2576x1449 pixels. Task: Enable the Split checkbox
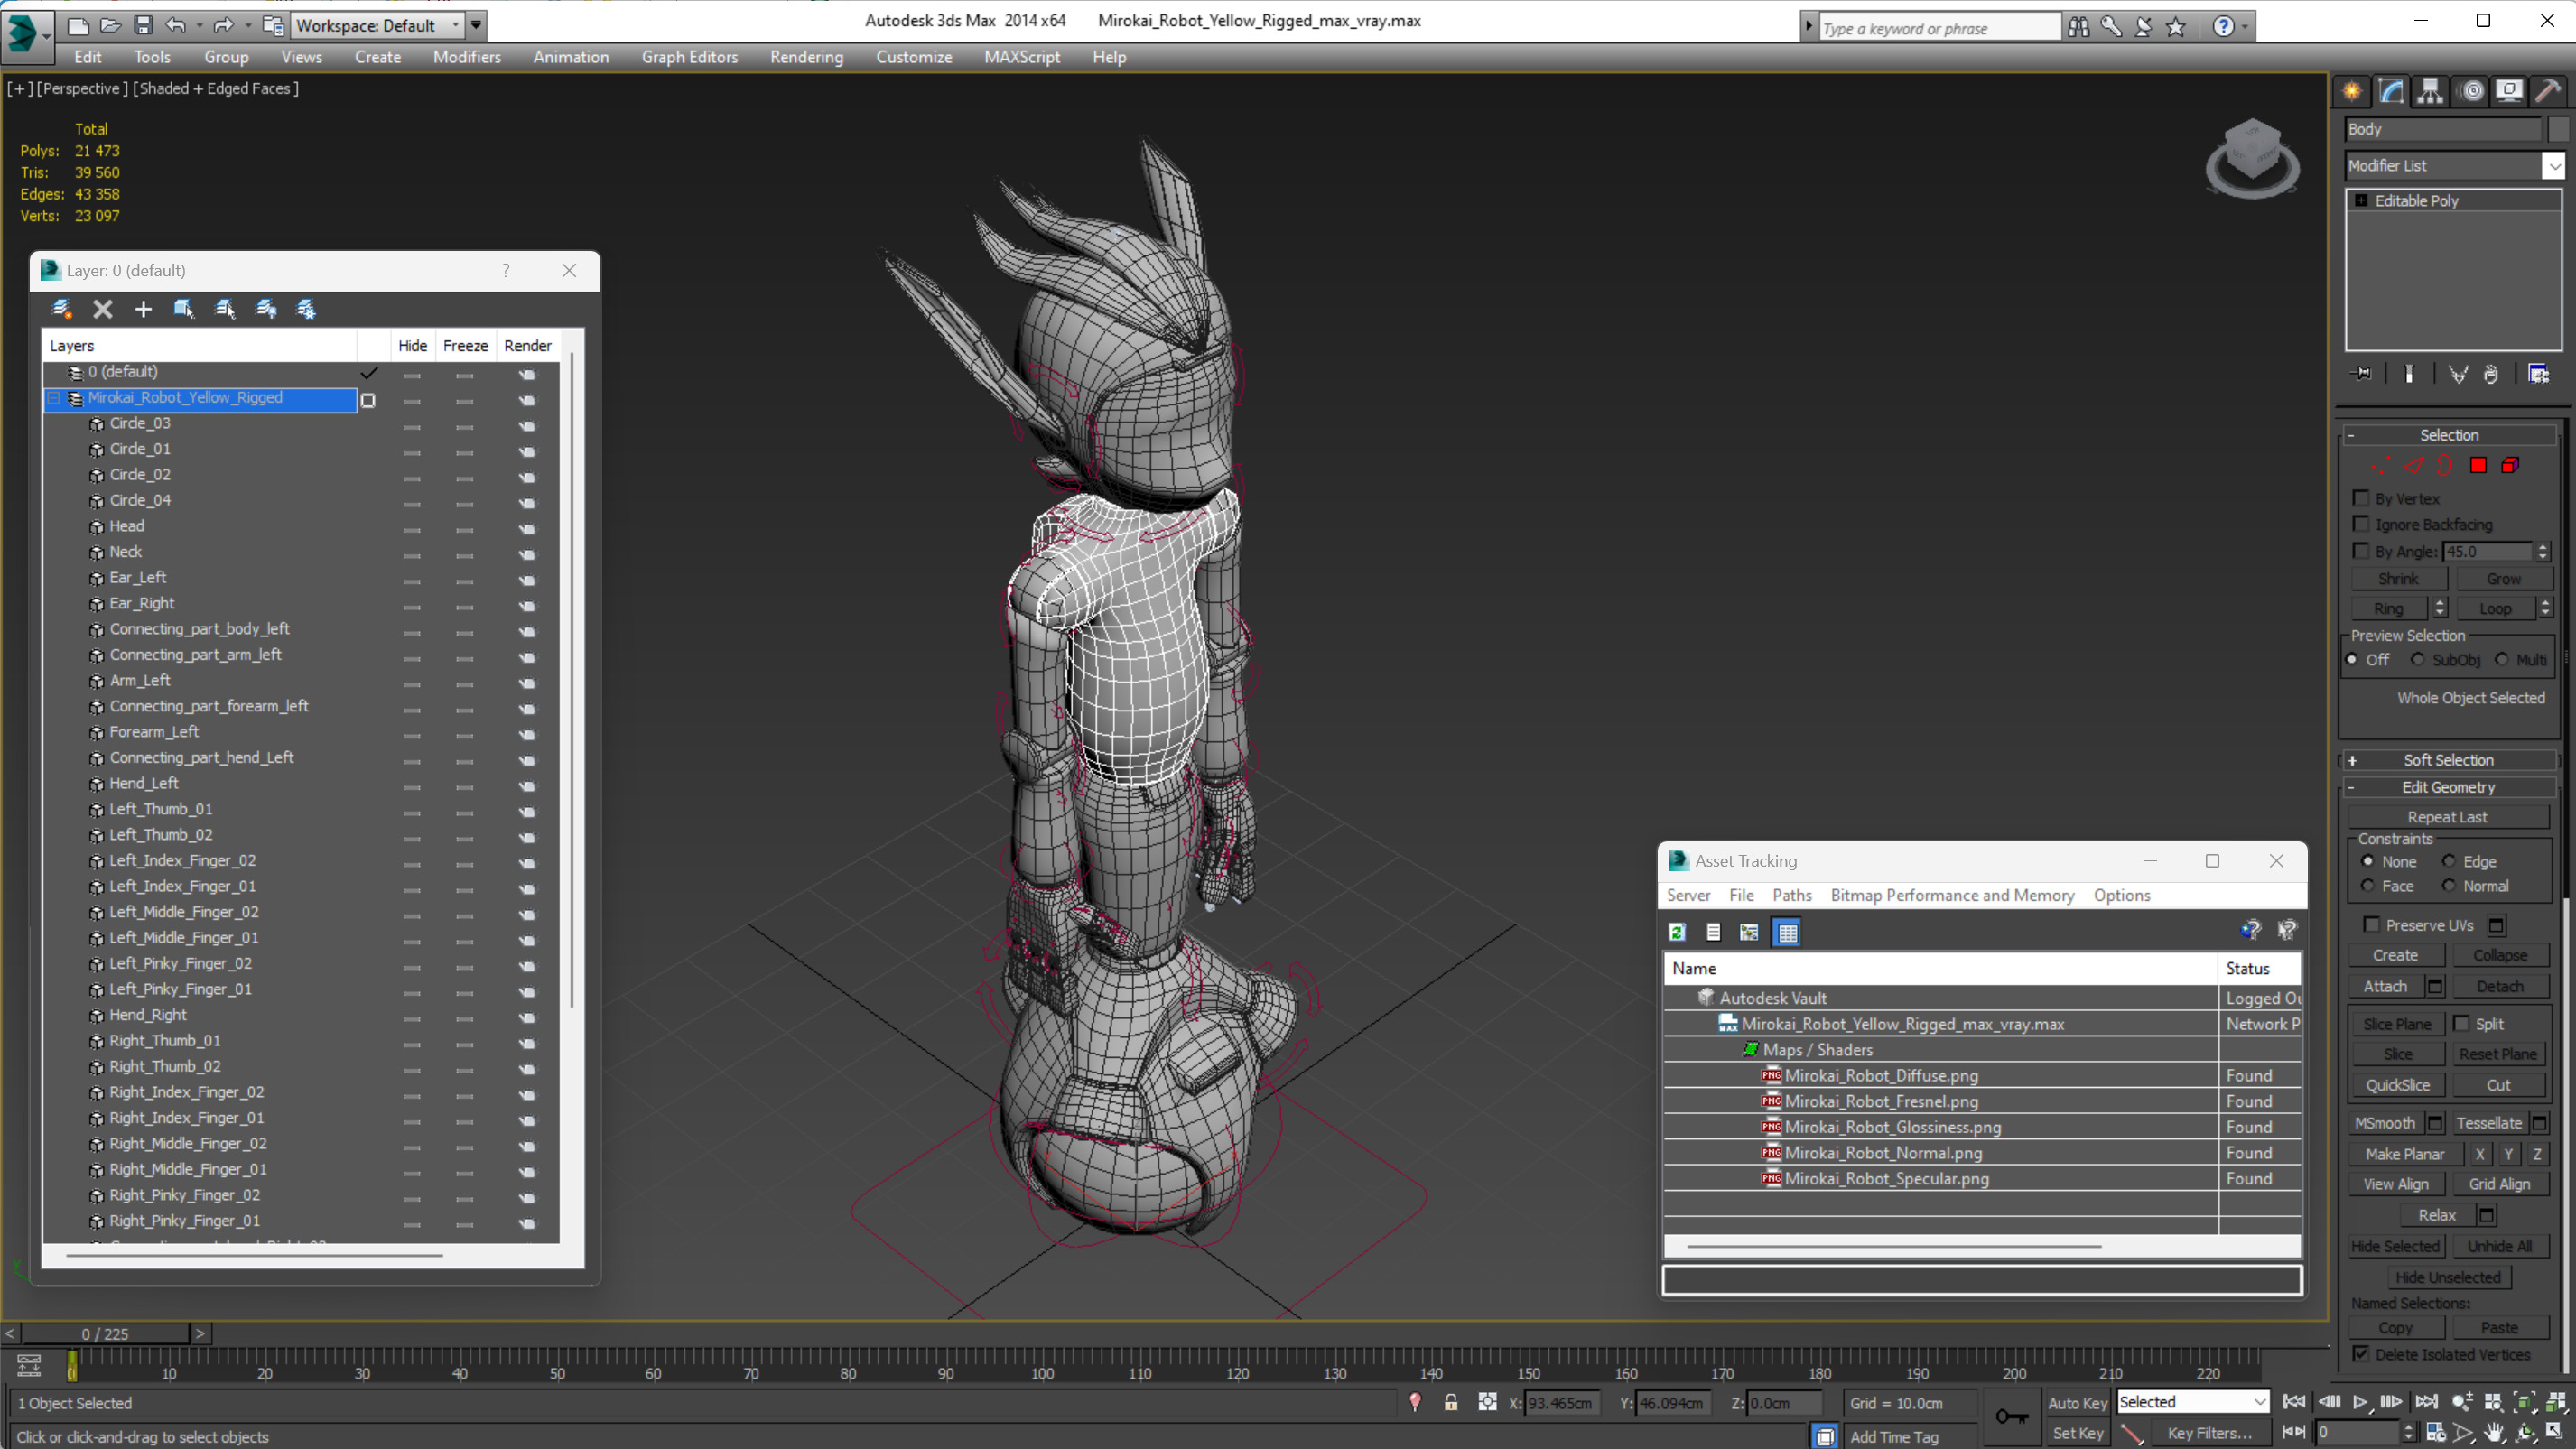click(x=2461, y=1023)
